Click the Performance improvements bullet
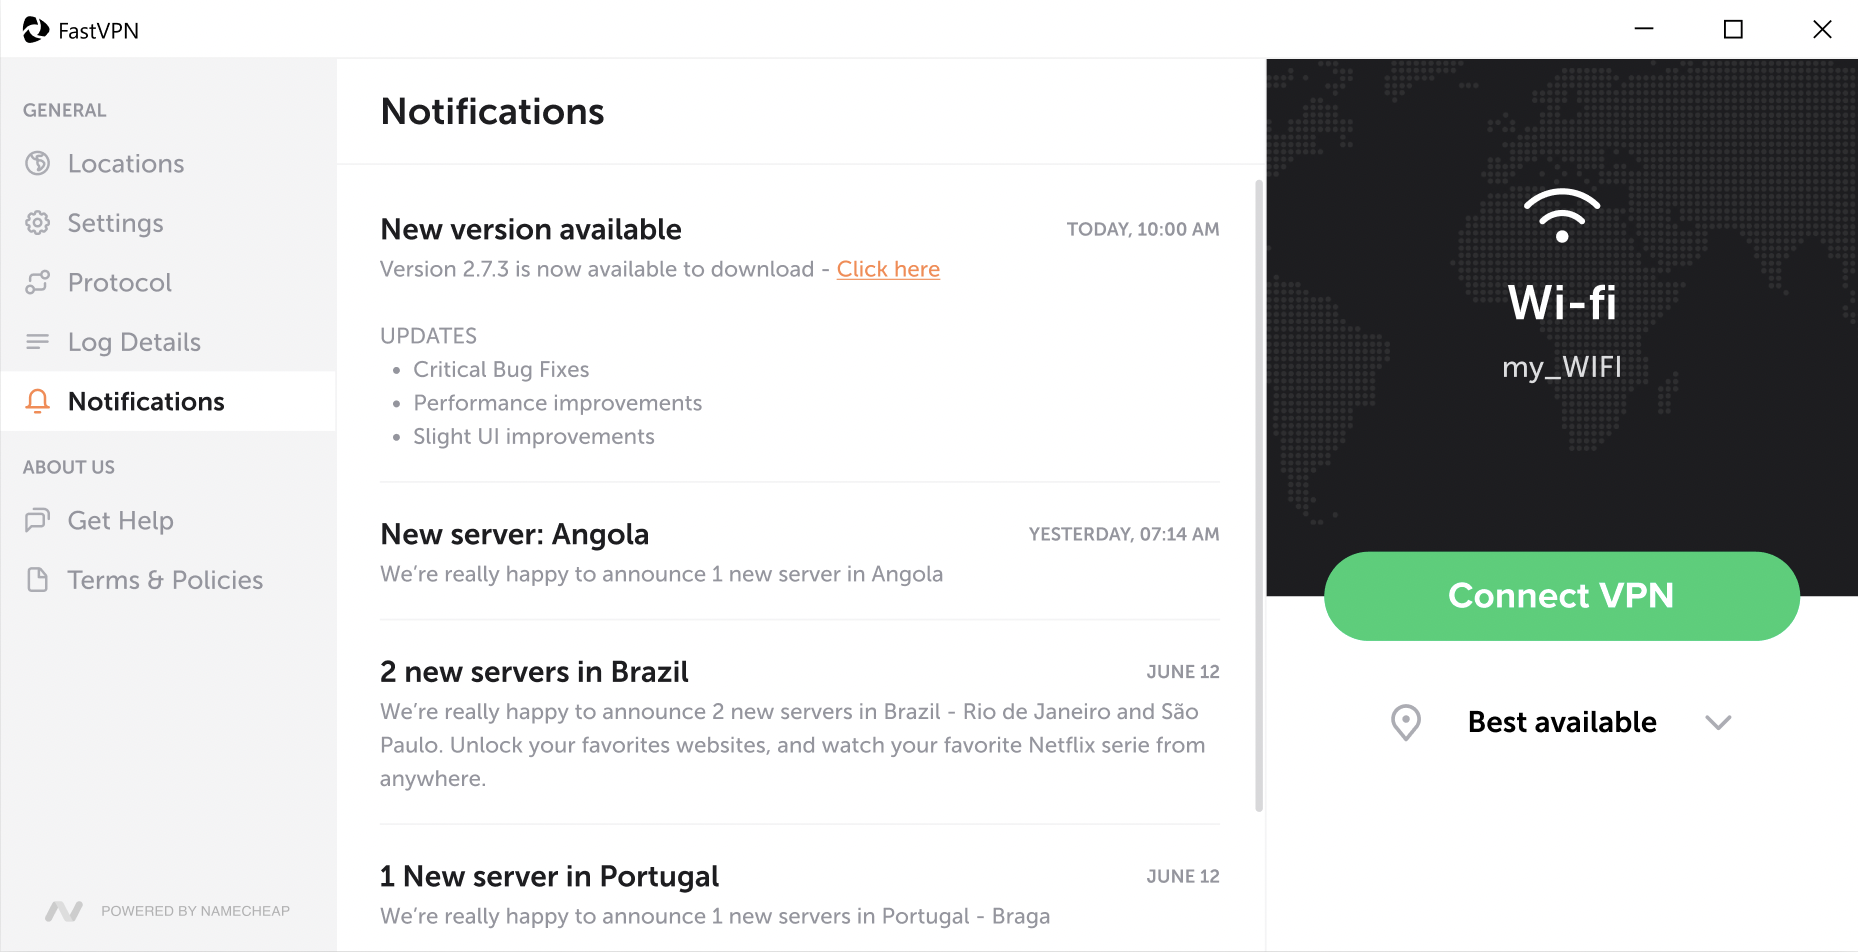This screenshot has width=1858, height=952. [557, 403]
